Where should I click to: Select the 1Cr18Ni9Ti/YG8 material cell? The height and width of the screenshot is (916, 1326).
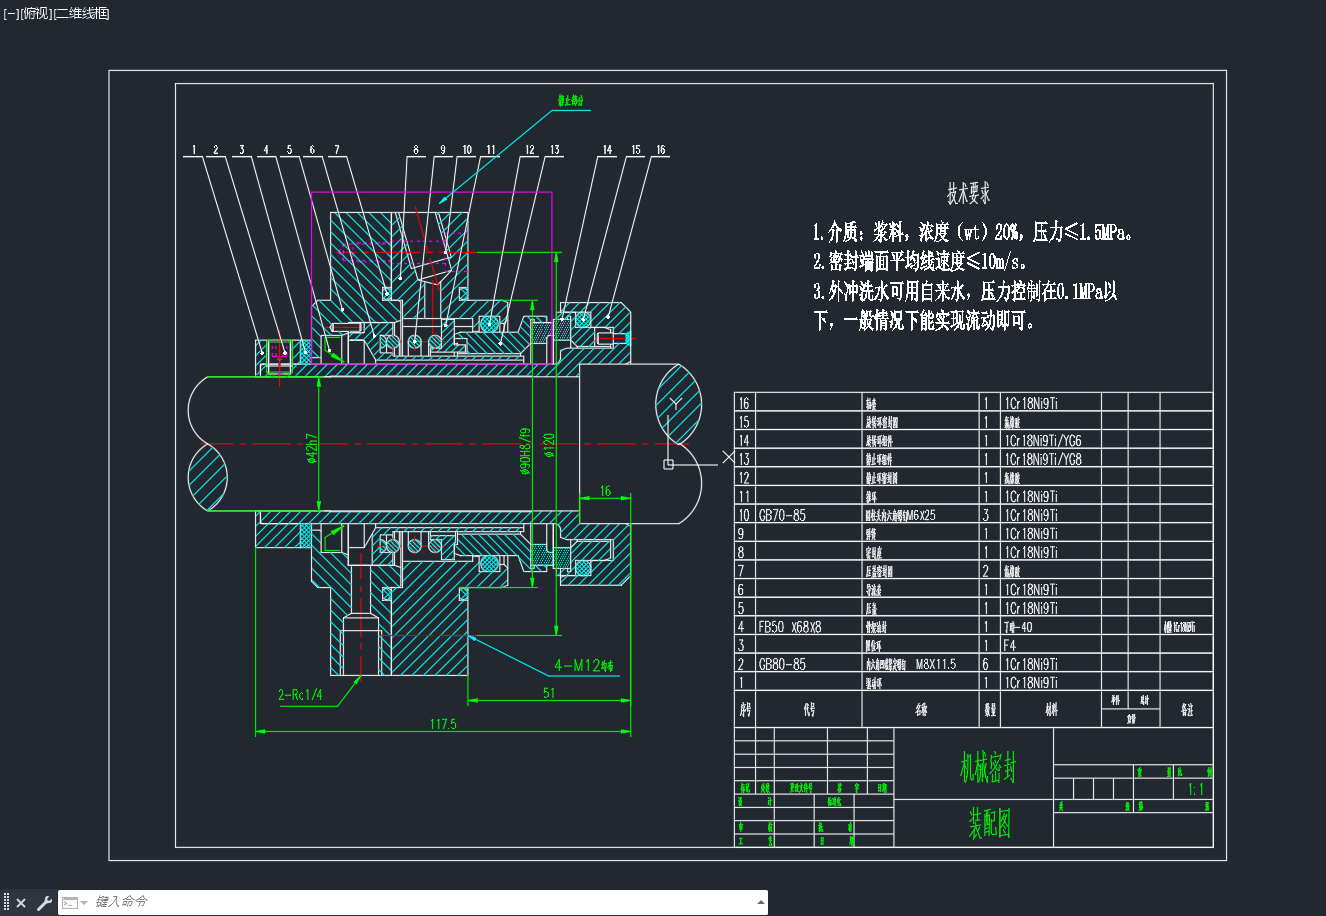pos(1043,460)
